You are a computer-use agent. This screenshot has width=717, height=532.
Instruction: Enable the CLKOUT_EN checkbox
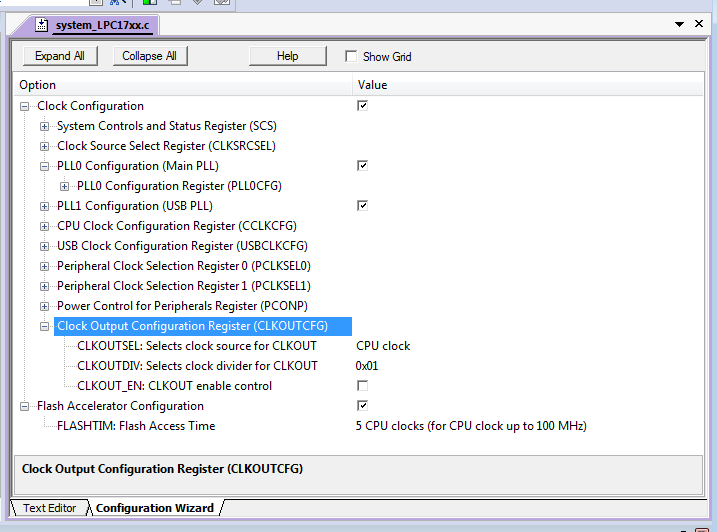(362, 385)
